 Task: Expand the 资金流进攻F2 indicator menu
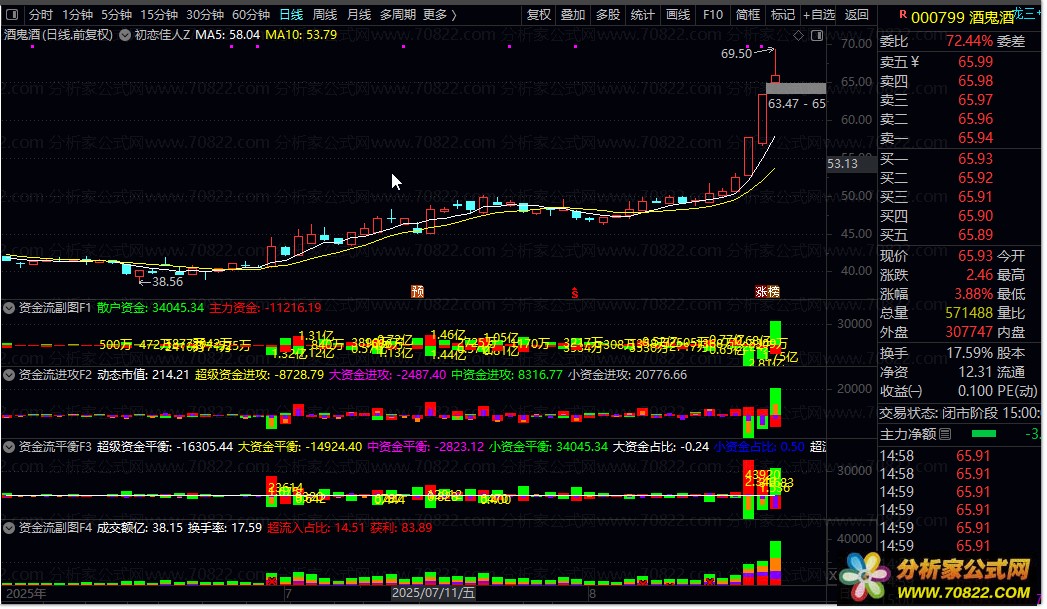(x=9, y=375)
